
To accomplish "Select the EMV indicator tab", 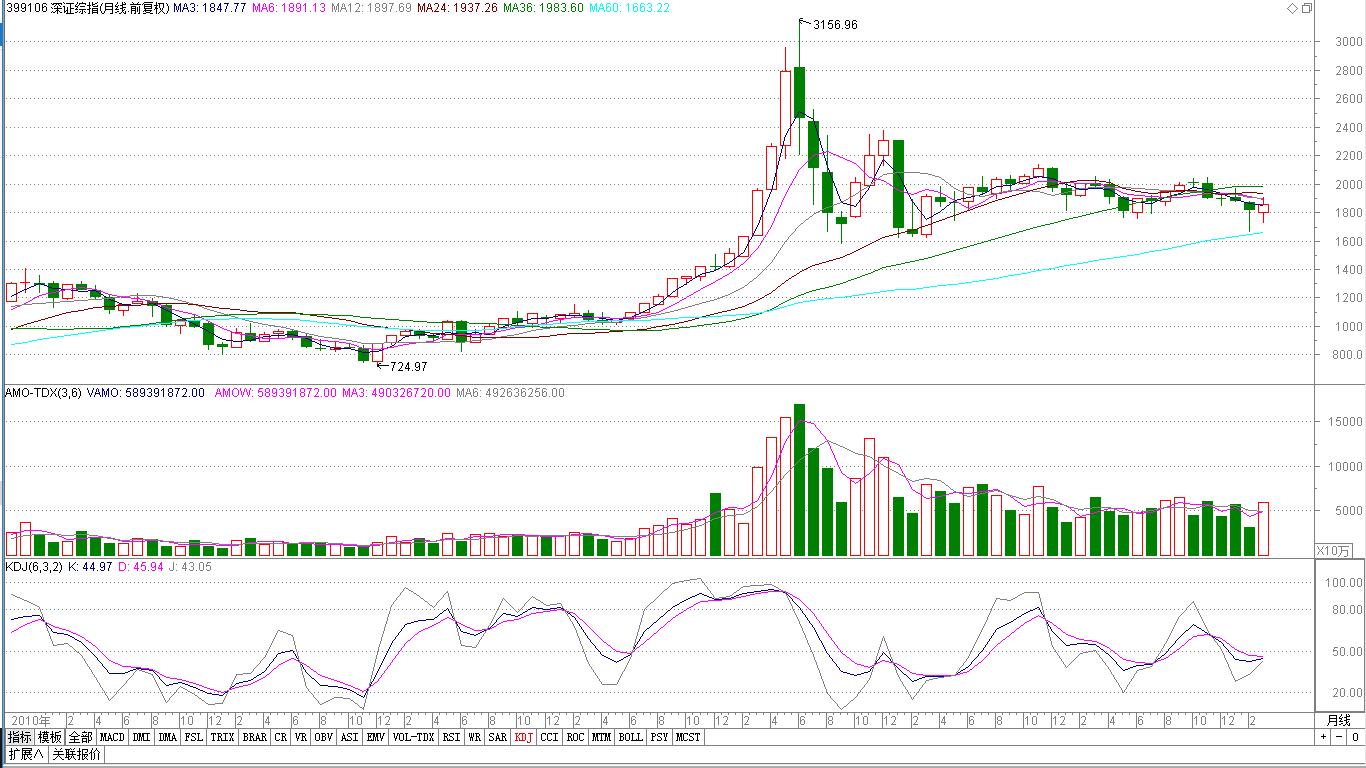I will [x=375, y=737].
